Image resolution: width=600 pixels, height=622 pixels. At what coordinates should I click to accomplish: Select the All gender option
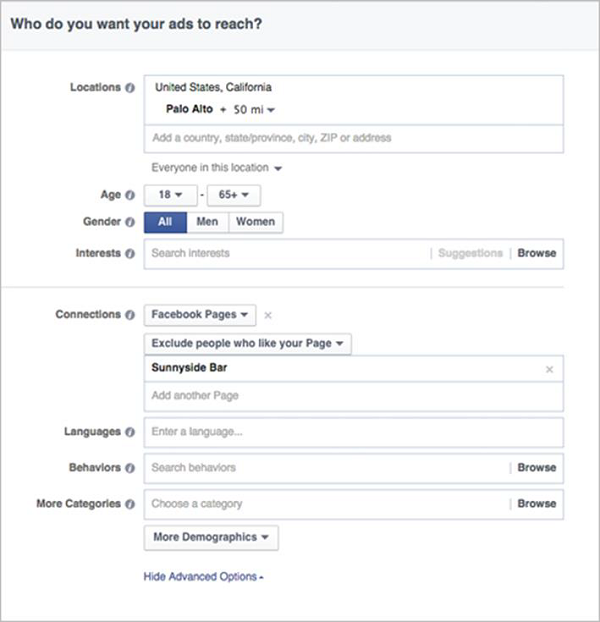(166, 222)
